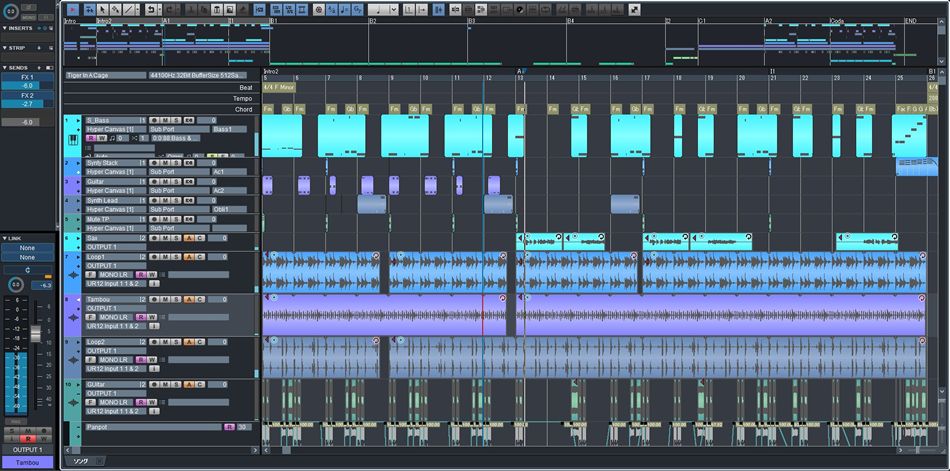Screen dimensions: 950x471
Task: Click the 4/4 F Minor beat marker
Action: coord(279,87)
